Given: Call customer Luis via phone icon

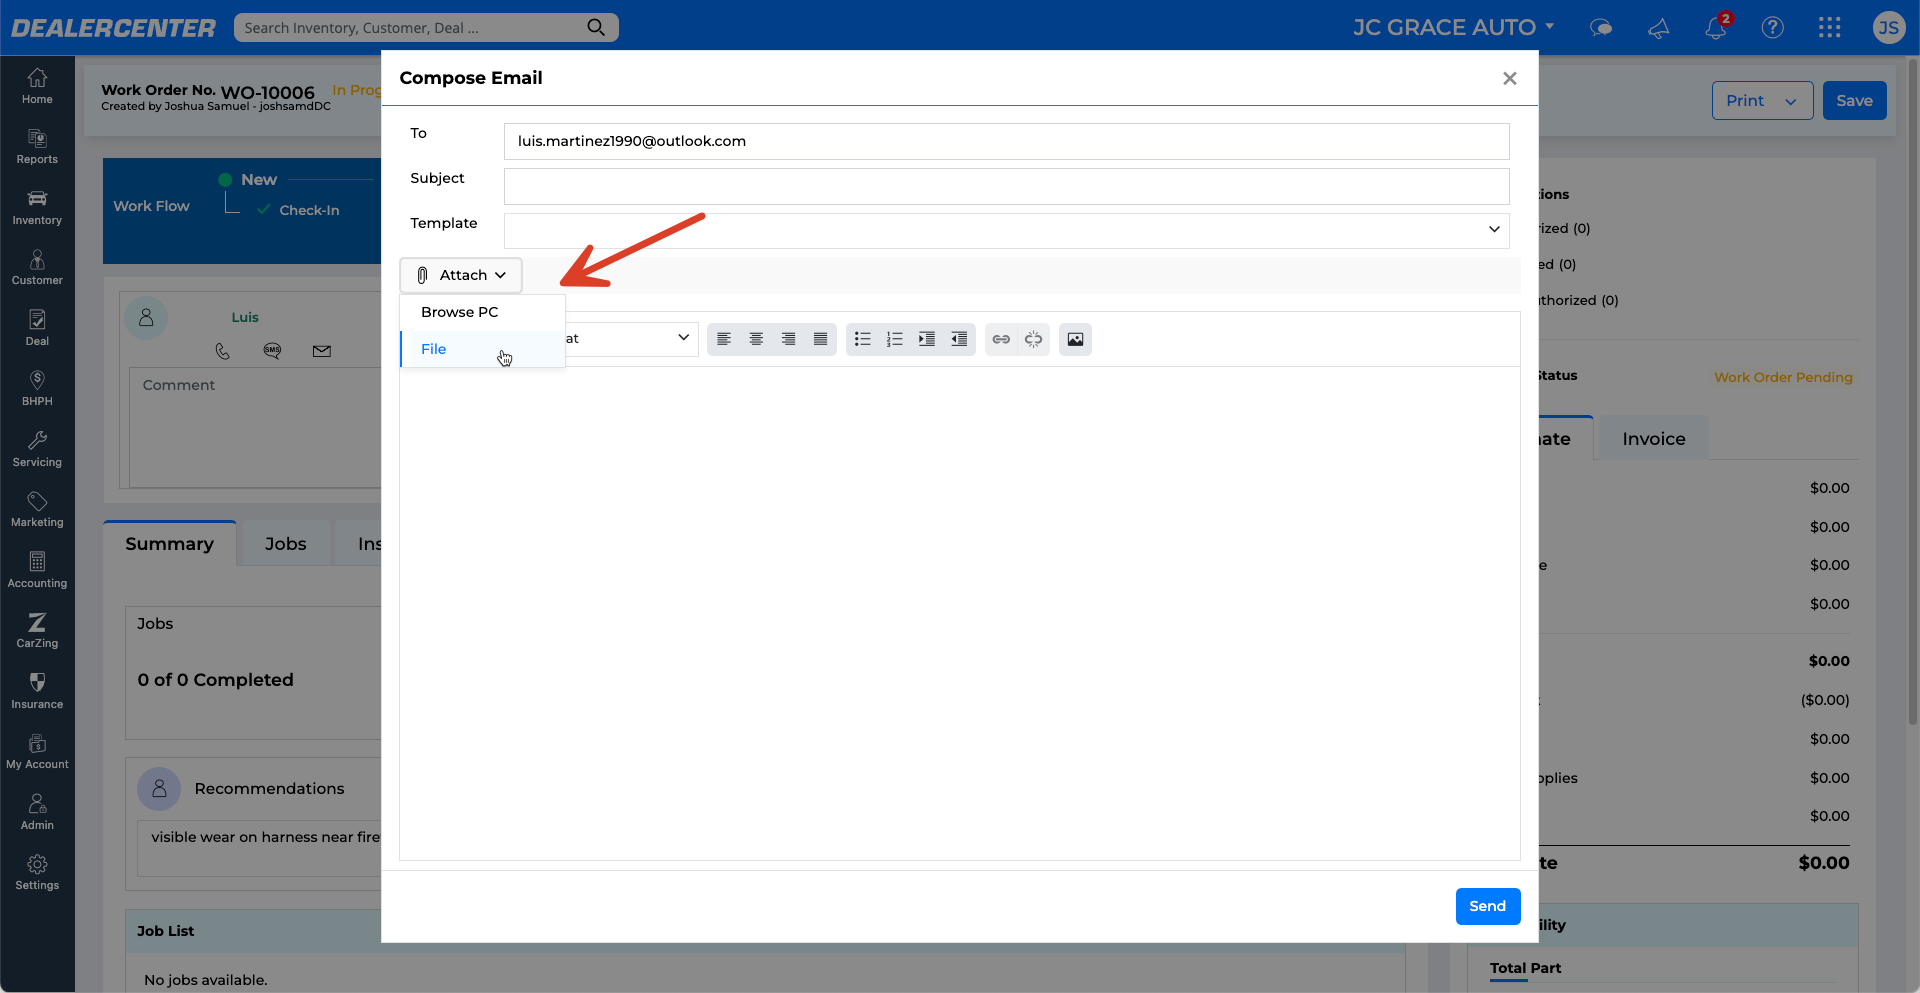Looking at the screenshot, I should point(223,351).
